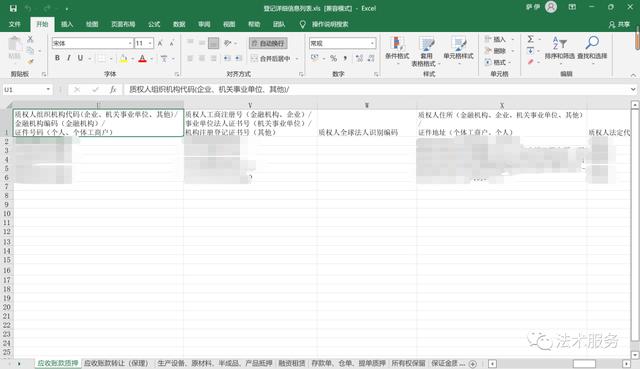Click the Insert Function fx icon
This screenshot has height=369, width=640.
pos(113,89)
